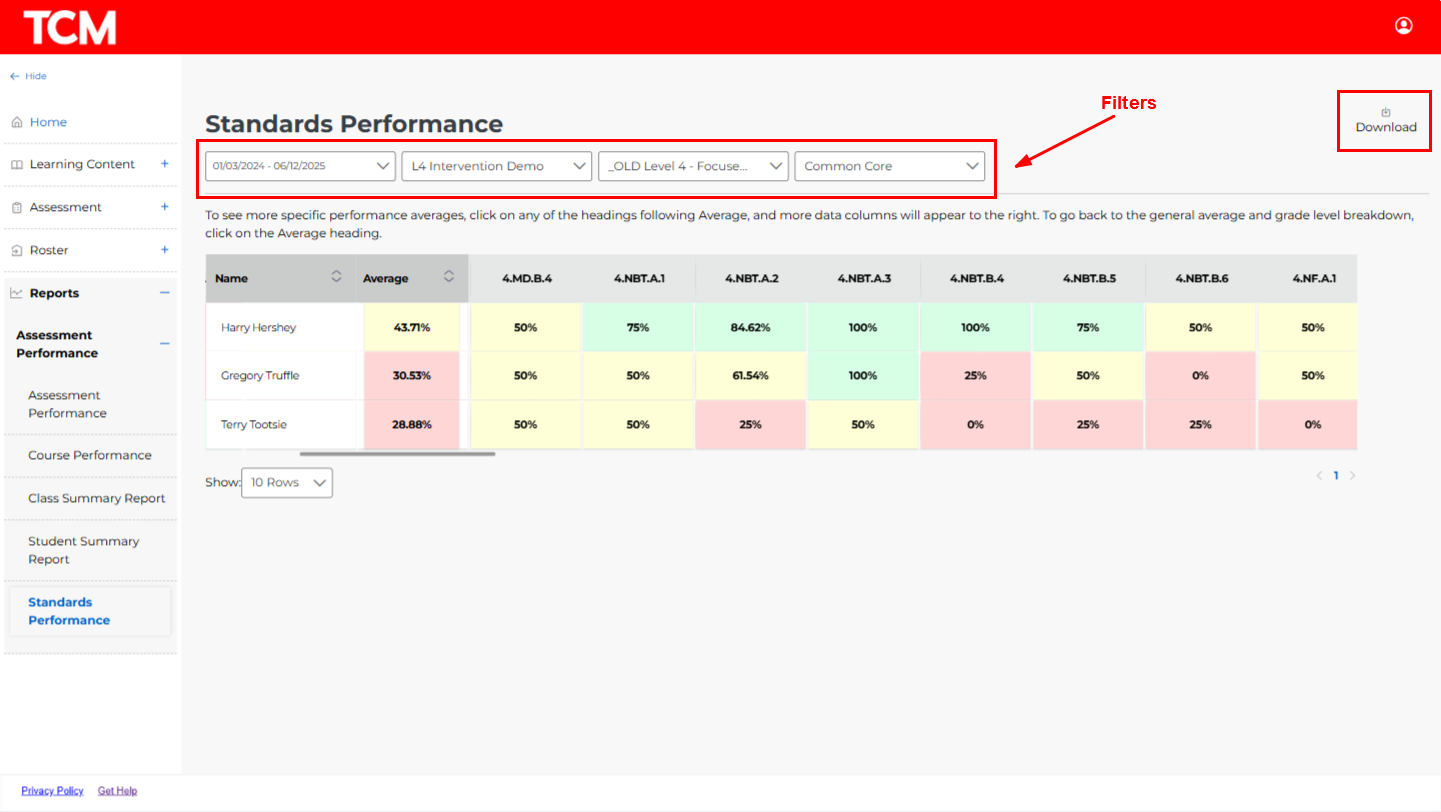Click the TCM logo
This screenshot has width=1441, height=812.
(x=70, y=27)
